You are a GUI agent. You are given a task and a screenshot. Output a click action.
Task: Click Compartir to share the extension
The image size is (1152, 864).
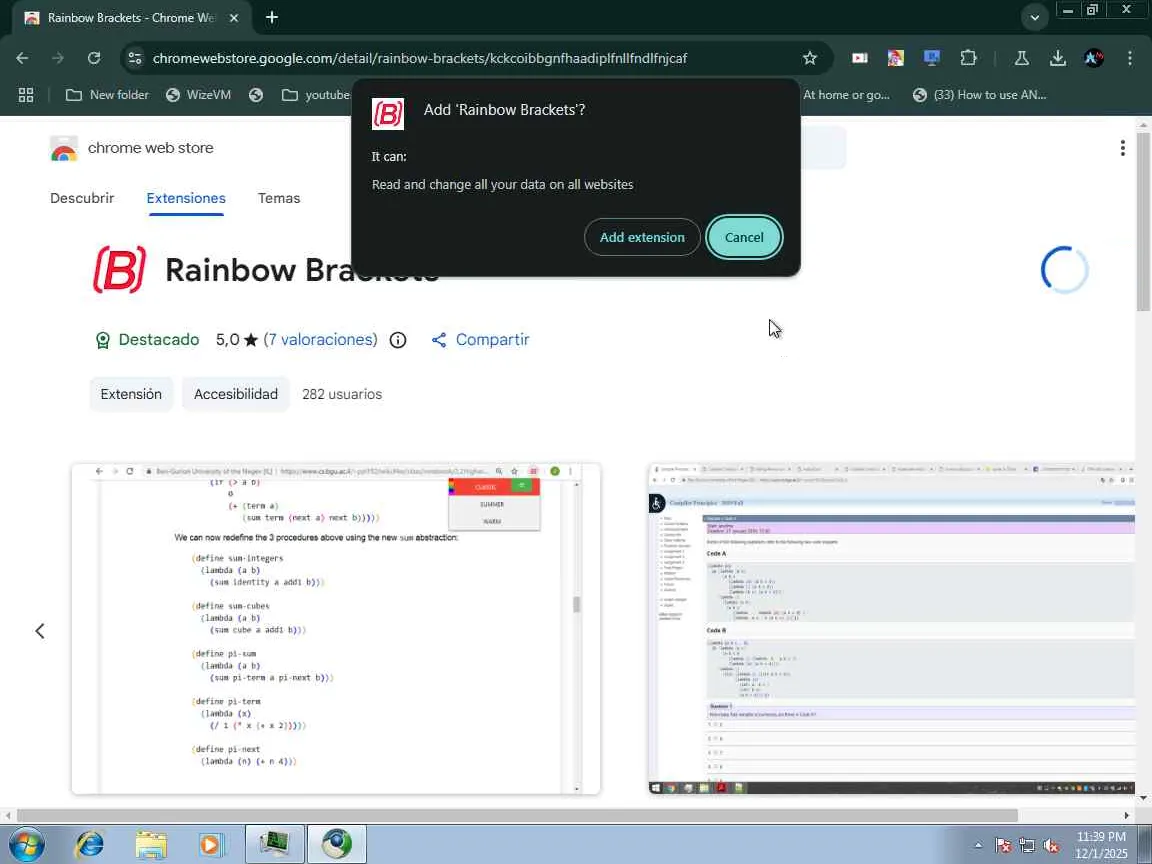[x=480, y=339]
